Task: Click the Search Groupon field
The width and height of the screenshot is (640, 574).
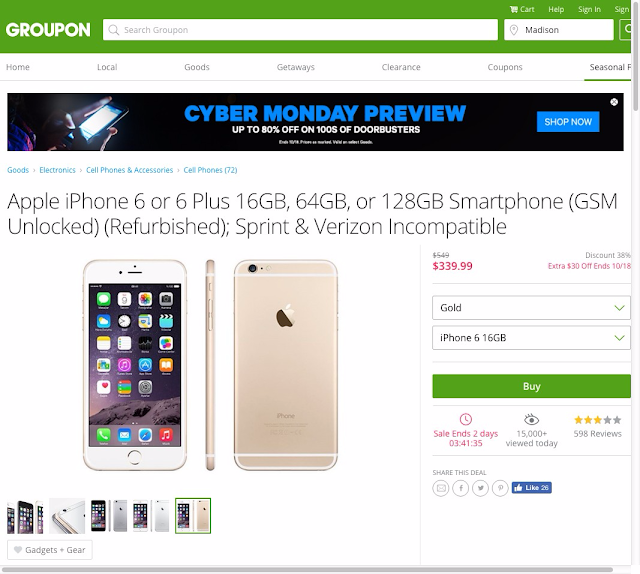Action: 300,30
